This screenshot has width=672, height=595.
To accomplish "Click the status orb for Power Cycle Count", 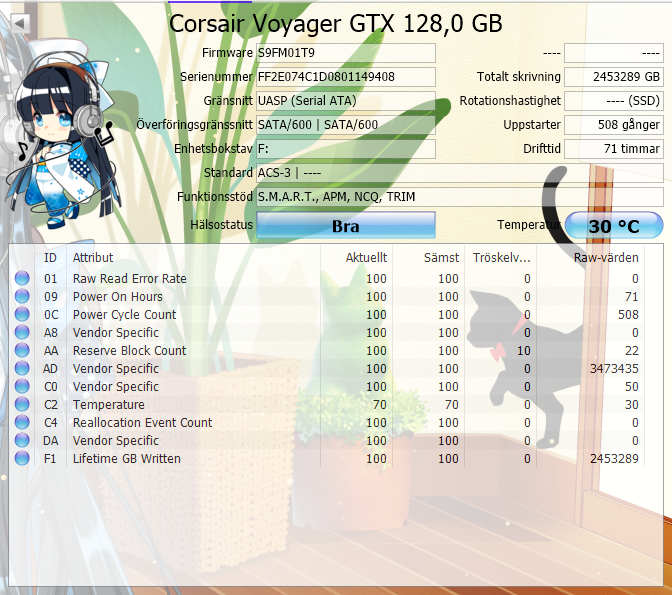I will click(22, 314).
